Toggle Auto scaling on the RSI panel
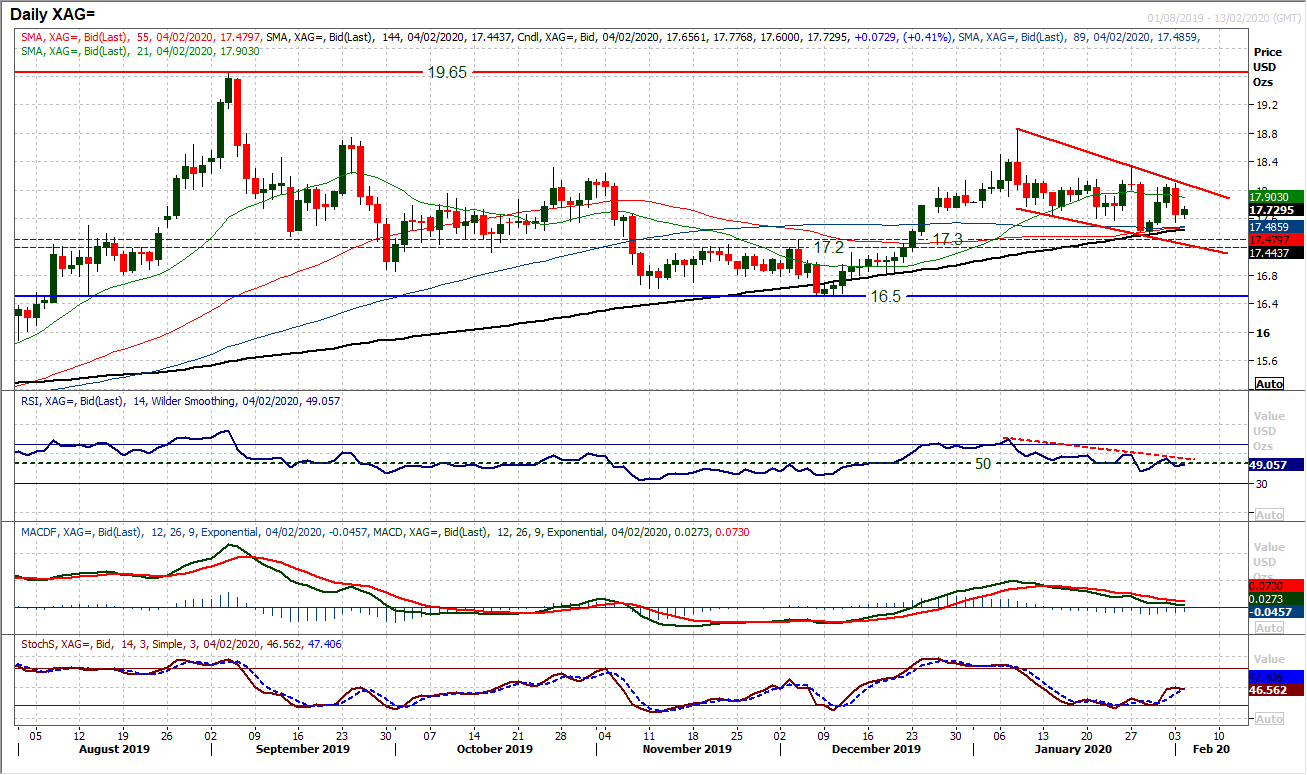The height and width of the screenshot is (775, 1307). click(1268, 514)
